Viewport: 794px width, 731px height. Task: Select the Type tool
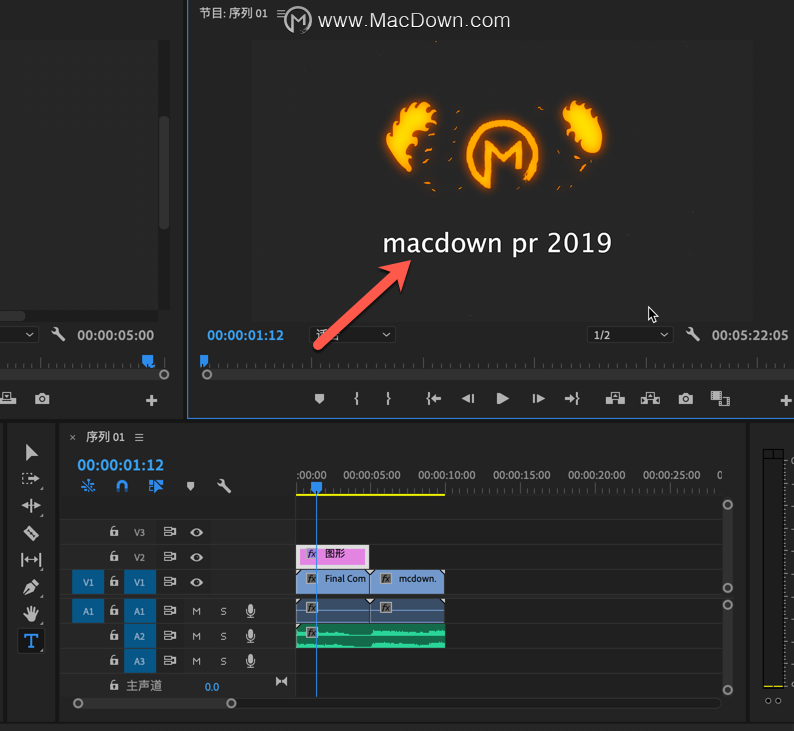tap(31, 641)
